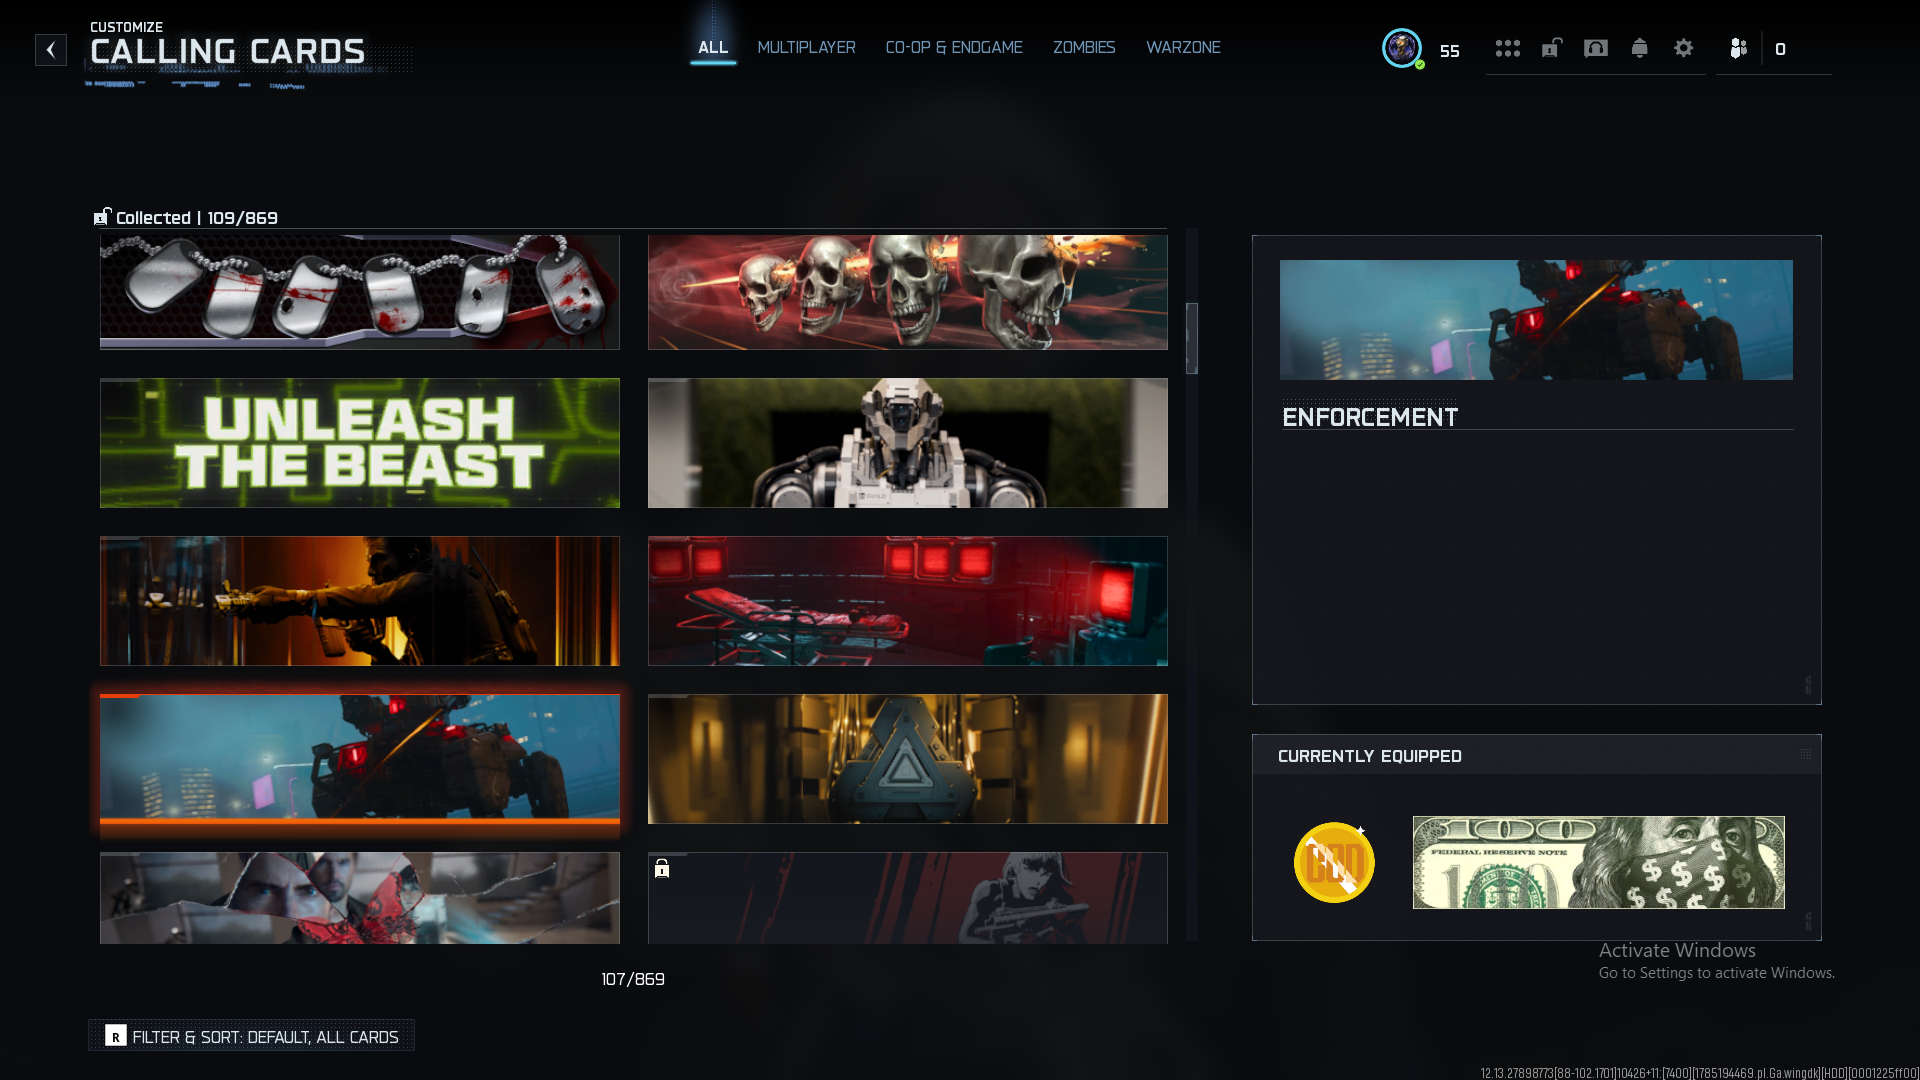
Task: Click the padlock on the locked red card
Action: (662, 868)
